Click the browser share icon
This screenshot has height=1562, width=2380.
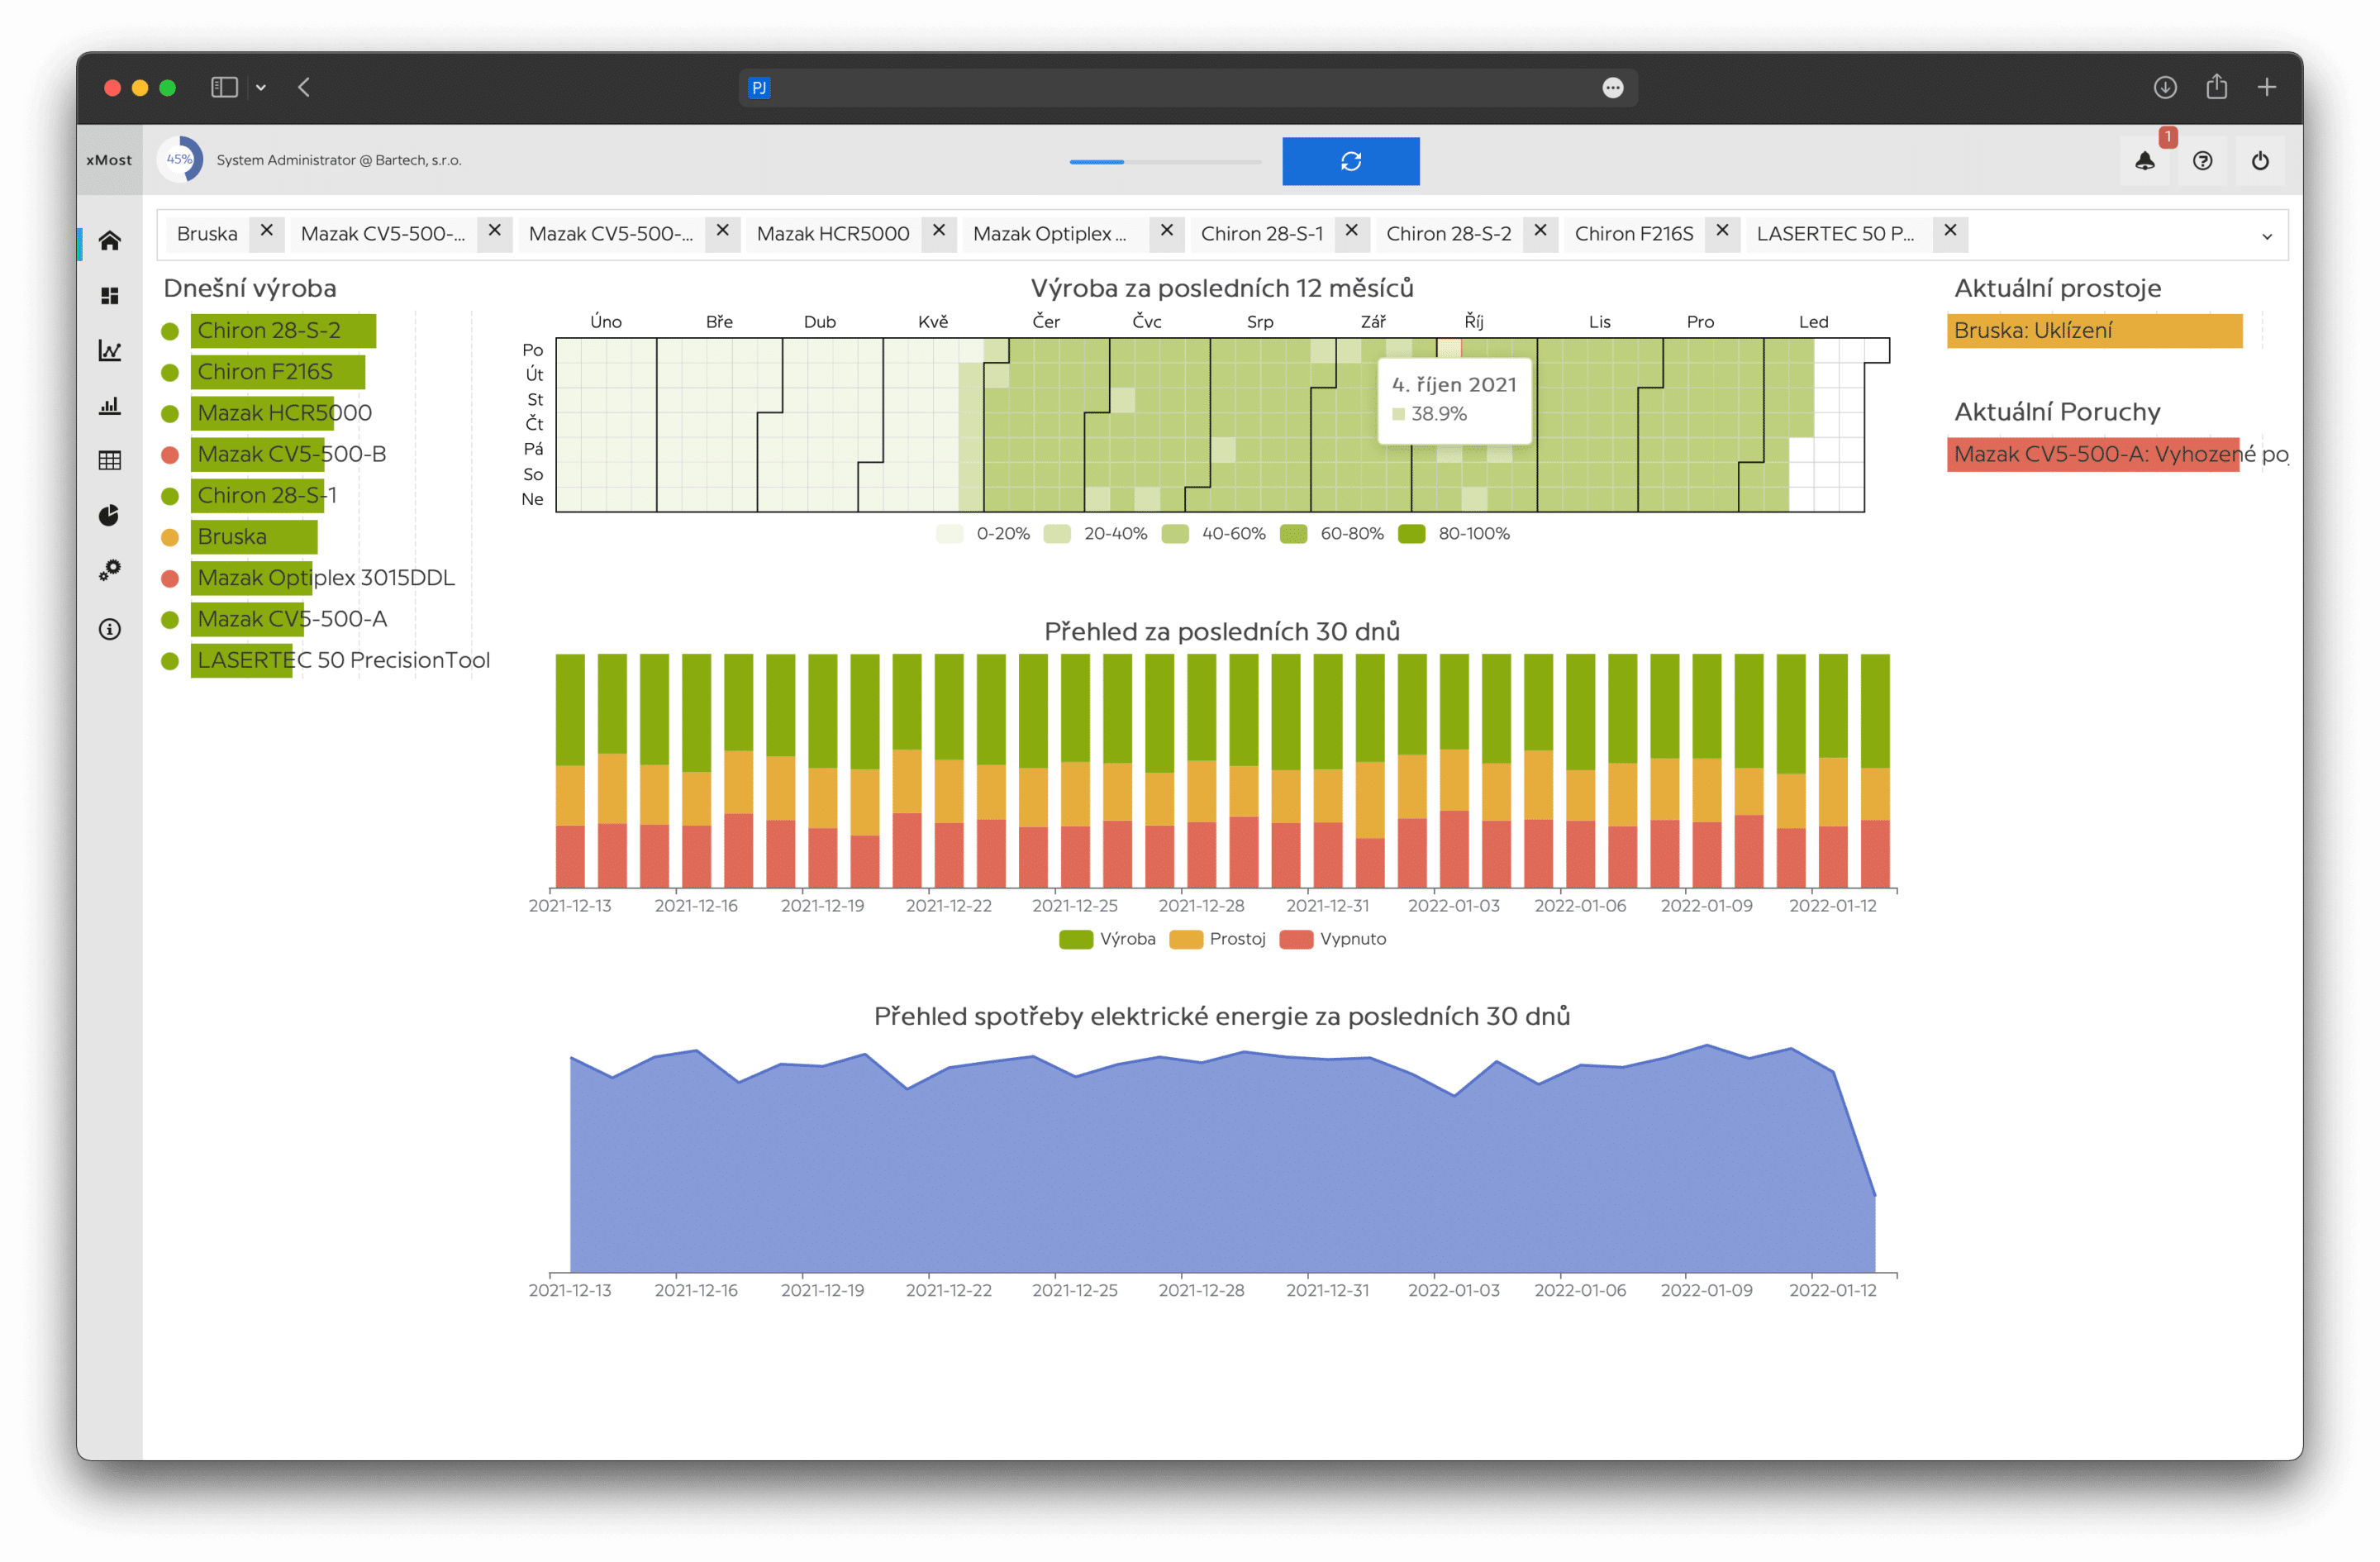[2217, 87]
